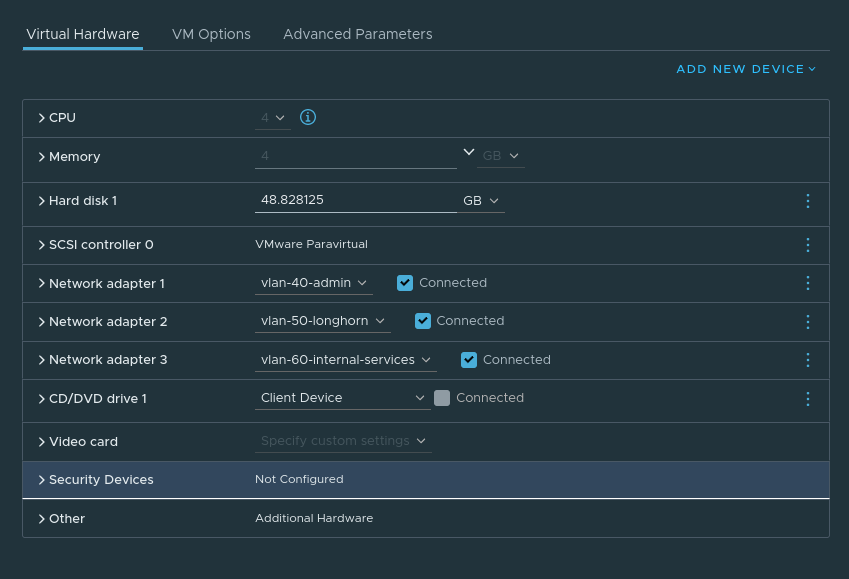849x579 pixels.
Task: Click the Memory size input field
Action: coord(356,156)
